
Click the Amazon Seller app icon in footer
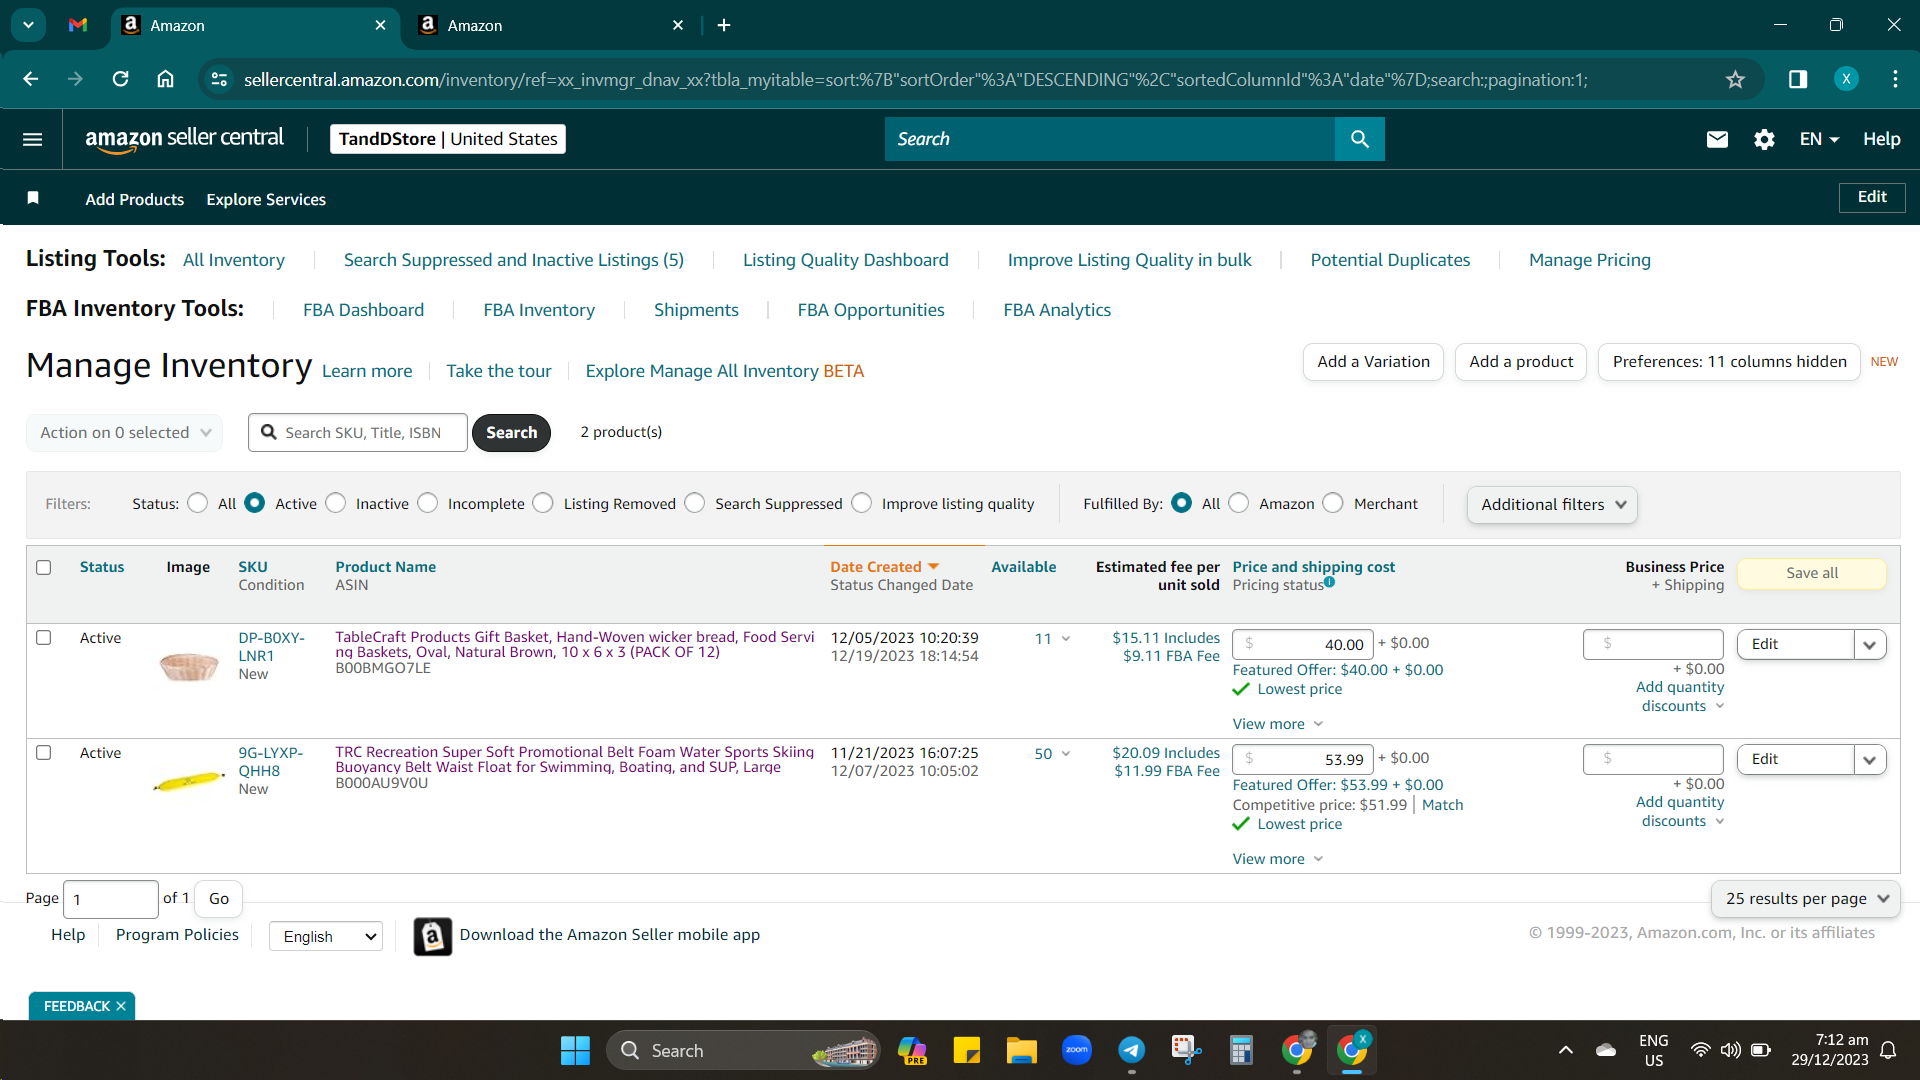pos(433,936)
